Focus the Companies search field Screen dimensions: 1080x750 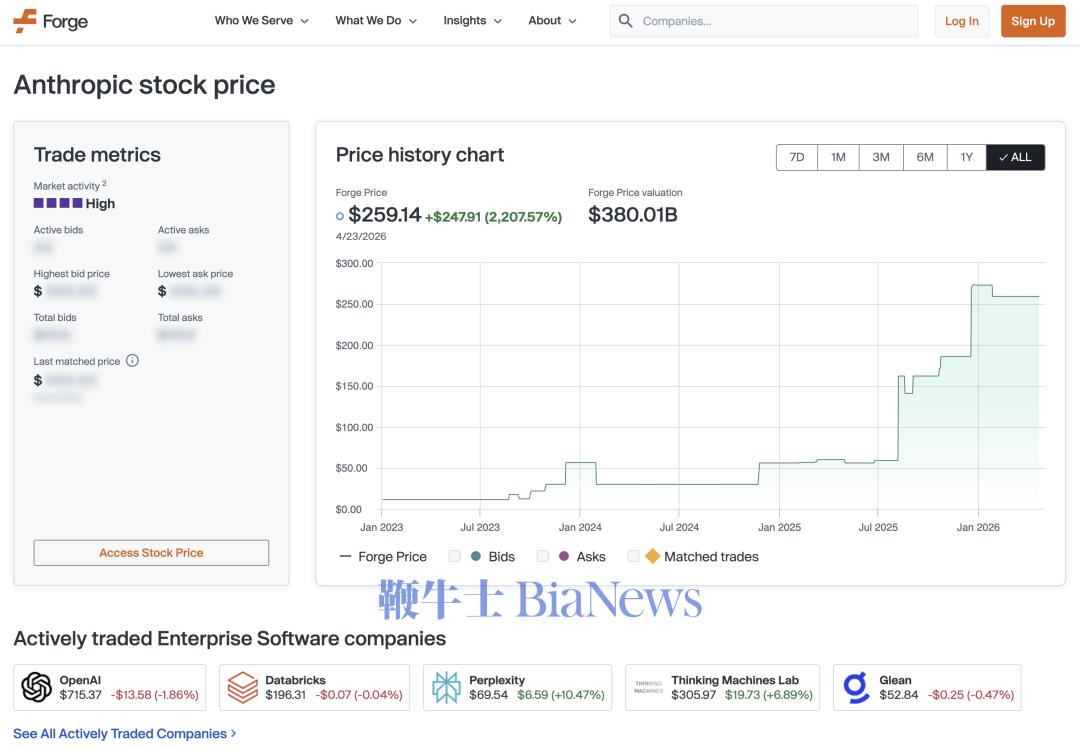click(x=775, y=21)
